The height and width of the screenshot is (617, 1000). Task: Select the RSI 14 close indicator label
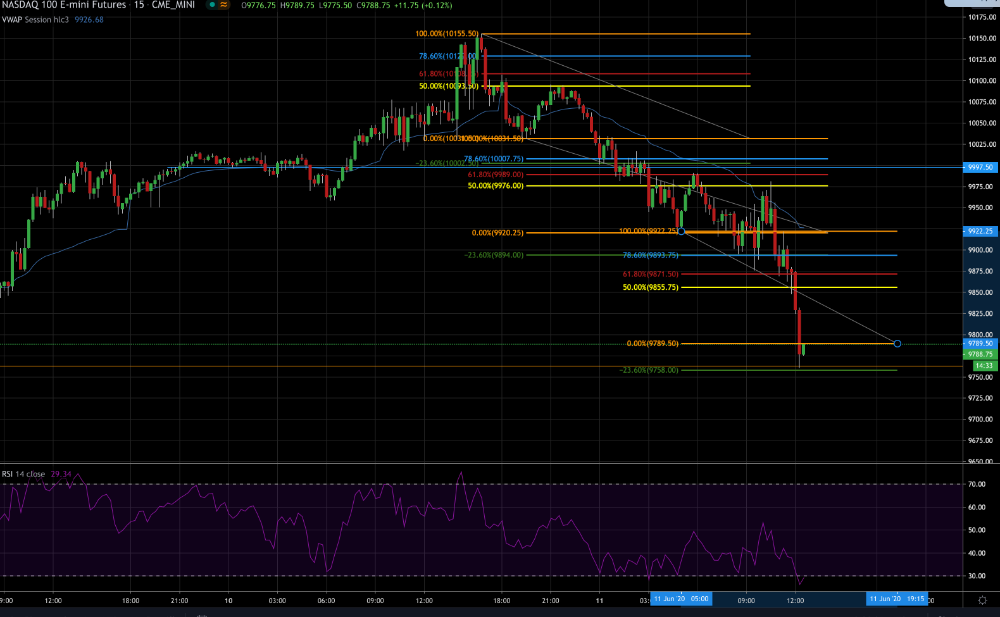[24, 474]
